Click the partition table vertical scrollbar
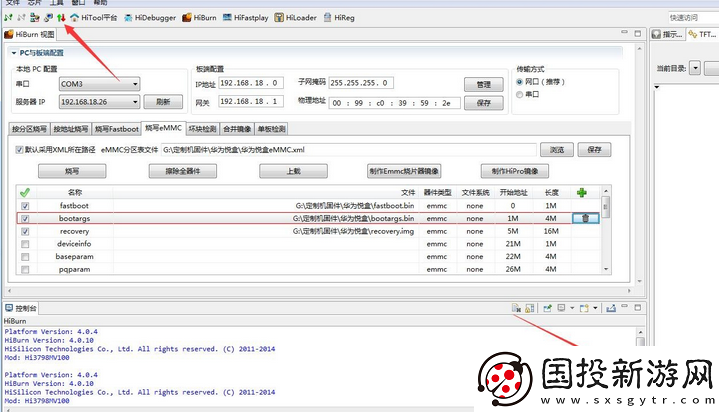The height and width of the screenshot is (412, 724). pos(606,230)
